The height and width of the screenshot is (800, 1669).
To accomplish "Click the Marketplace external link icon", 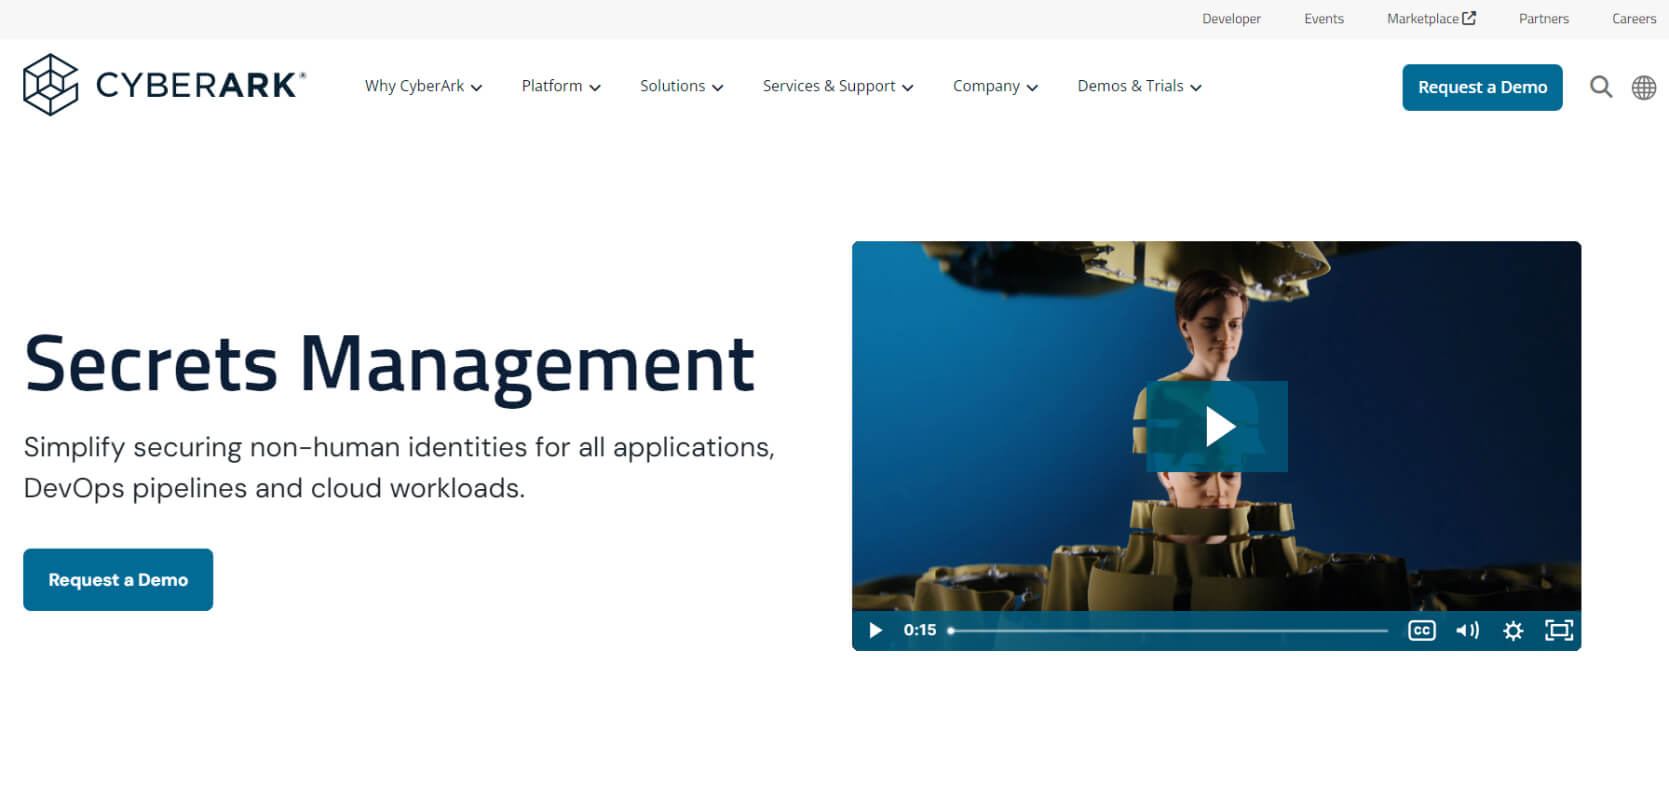I will 1469,18.
